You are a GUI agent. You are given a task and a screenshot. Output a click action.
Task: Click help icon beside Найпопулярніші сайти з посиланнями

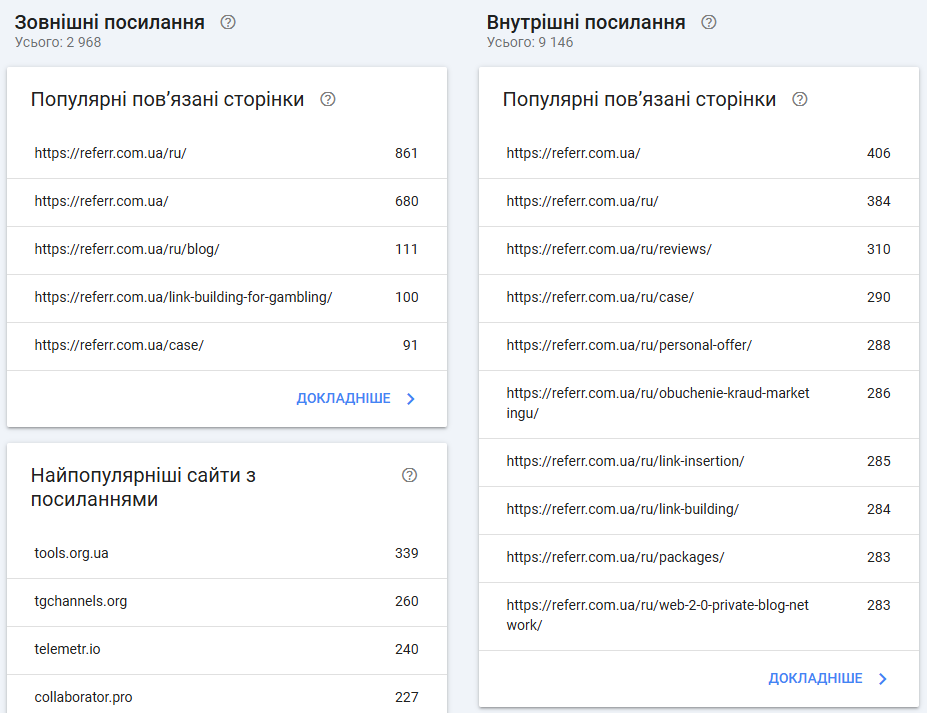click(409, 475)
